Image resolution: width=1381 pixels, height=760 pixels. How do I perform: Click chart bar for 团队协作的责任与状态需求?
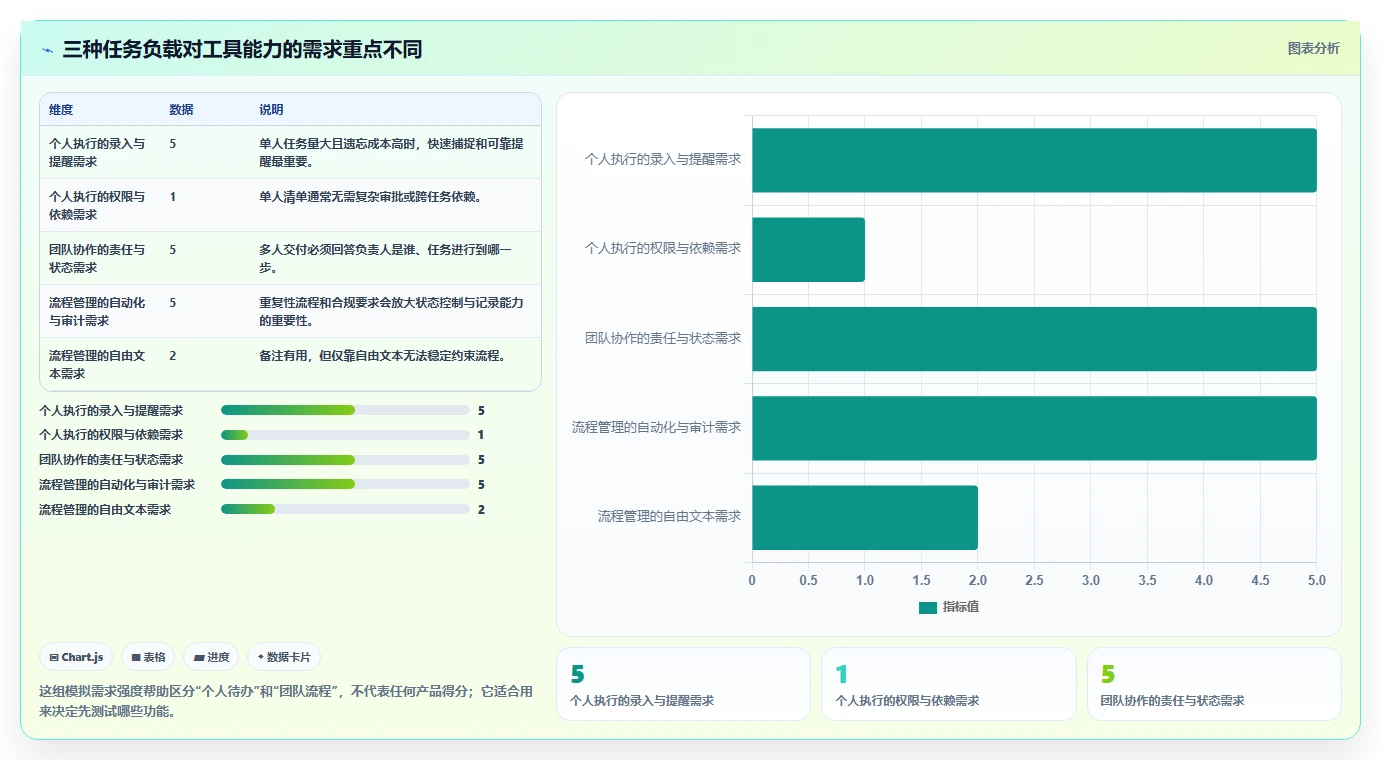[1034, 339]
